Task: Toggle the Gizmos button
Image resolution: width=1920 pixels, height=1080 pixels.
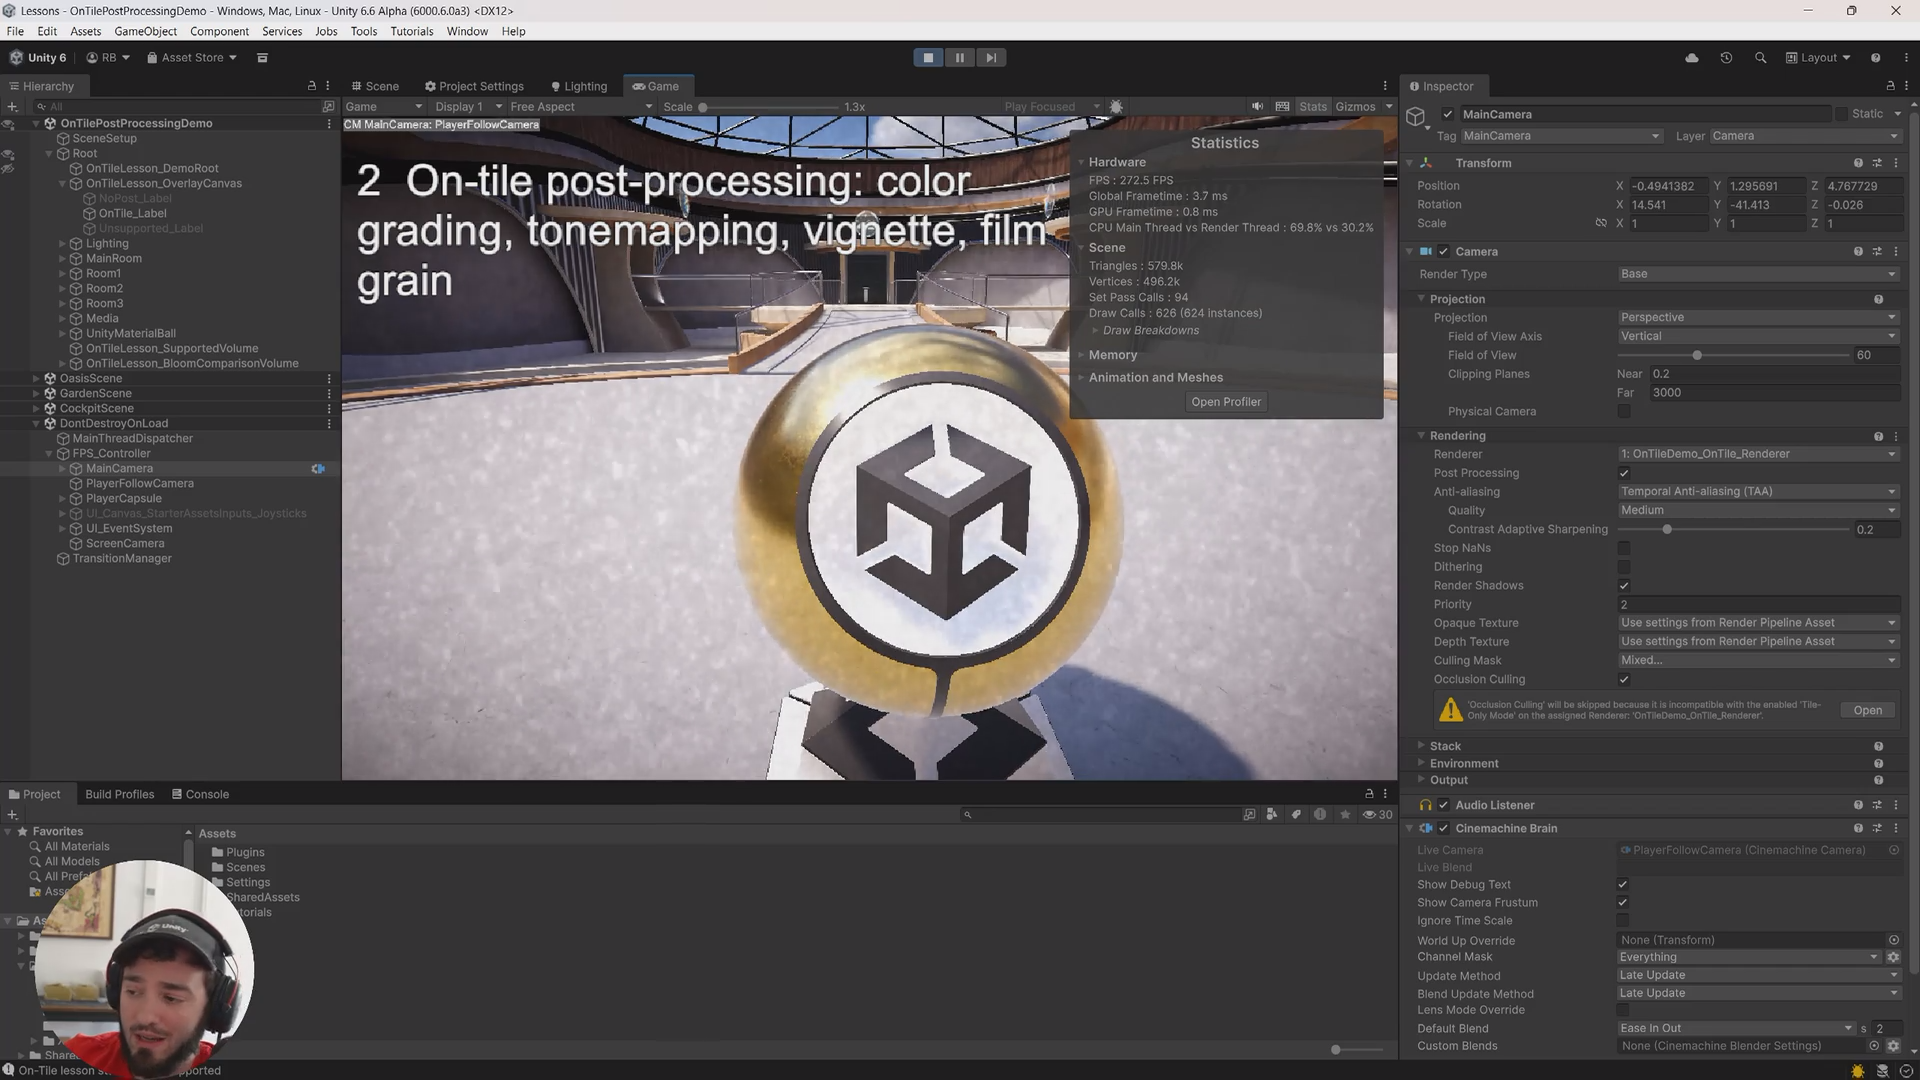Action: (1355, 107)
